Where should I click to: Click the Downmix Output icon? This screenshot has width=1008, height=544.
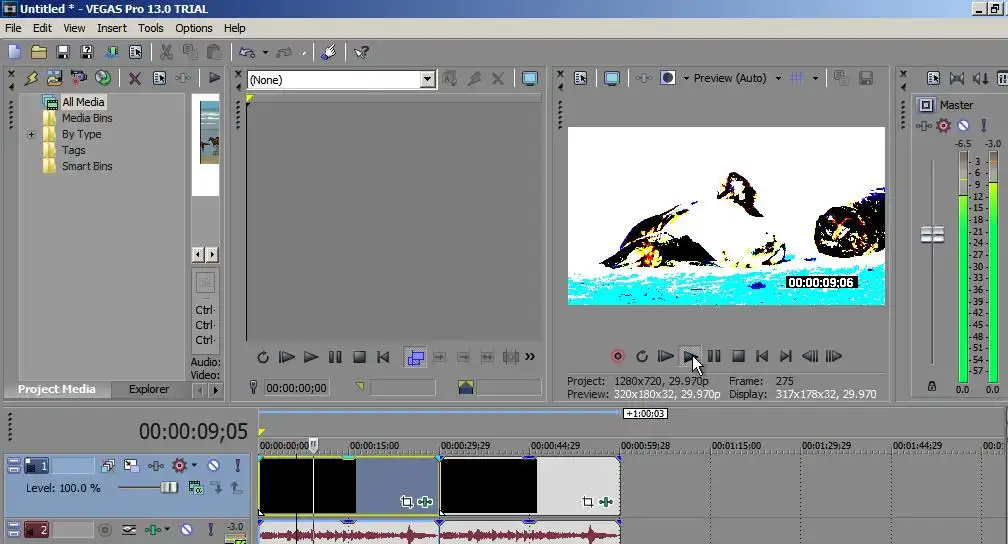957,78
